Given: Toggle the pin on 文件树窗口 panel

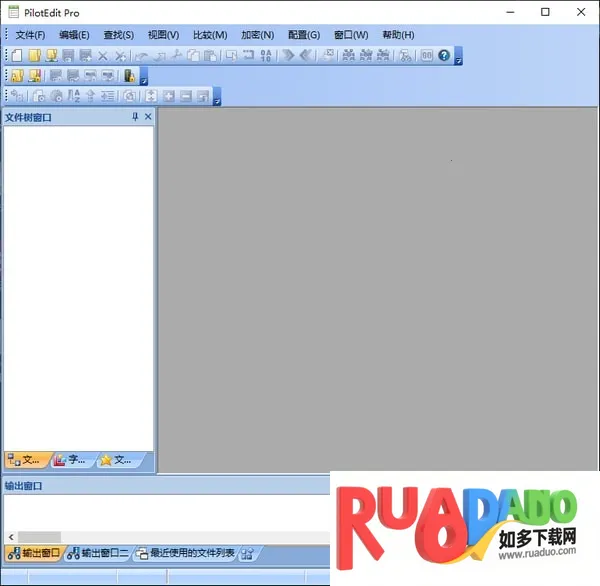Looking at the screenshot, I should (135, 117).
